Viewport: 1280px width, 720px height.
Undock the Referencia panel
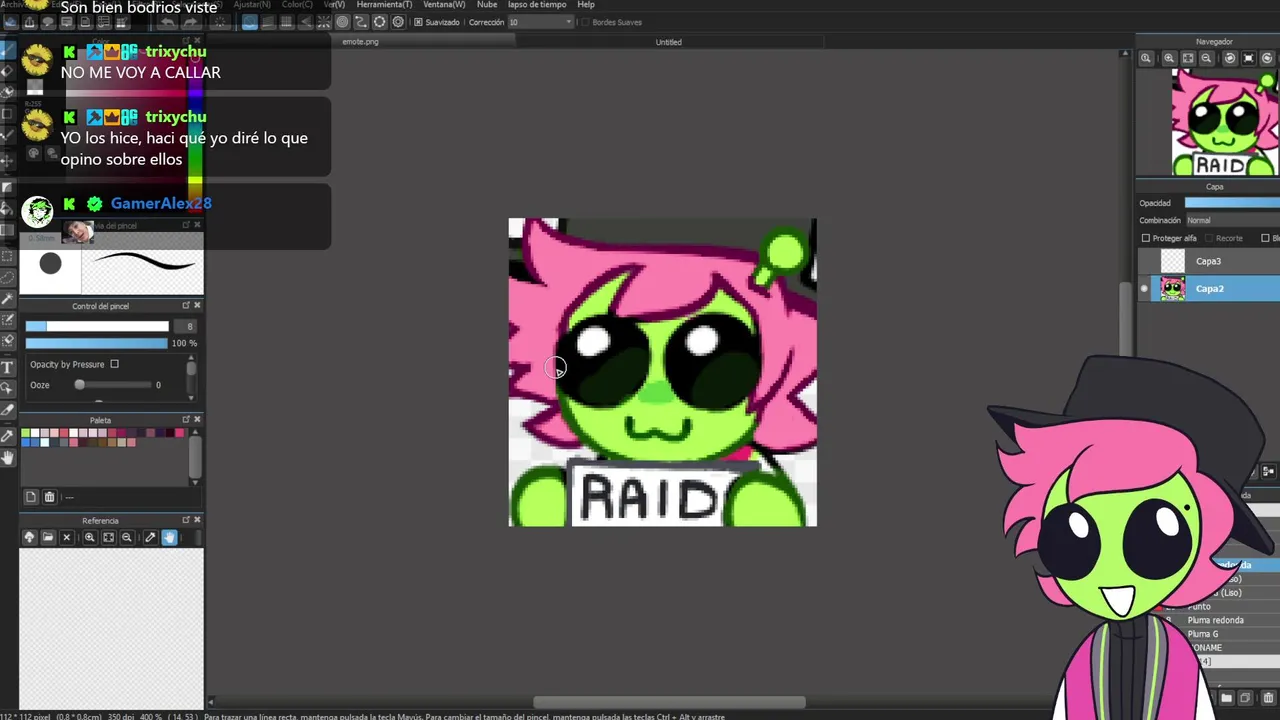tap(186, 520)
